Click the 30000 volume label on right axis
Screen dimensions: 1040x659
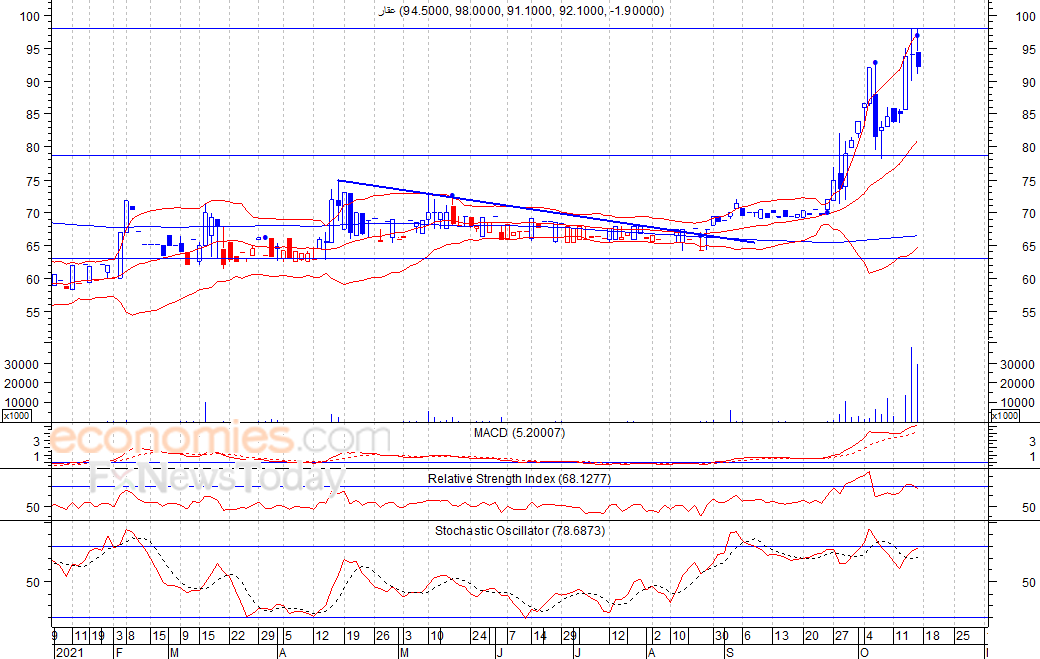(1017, 365)
